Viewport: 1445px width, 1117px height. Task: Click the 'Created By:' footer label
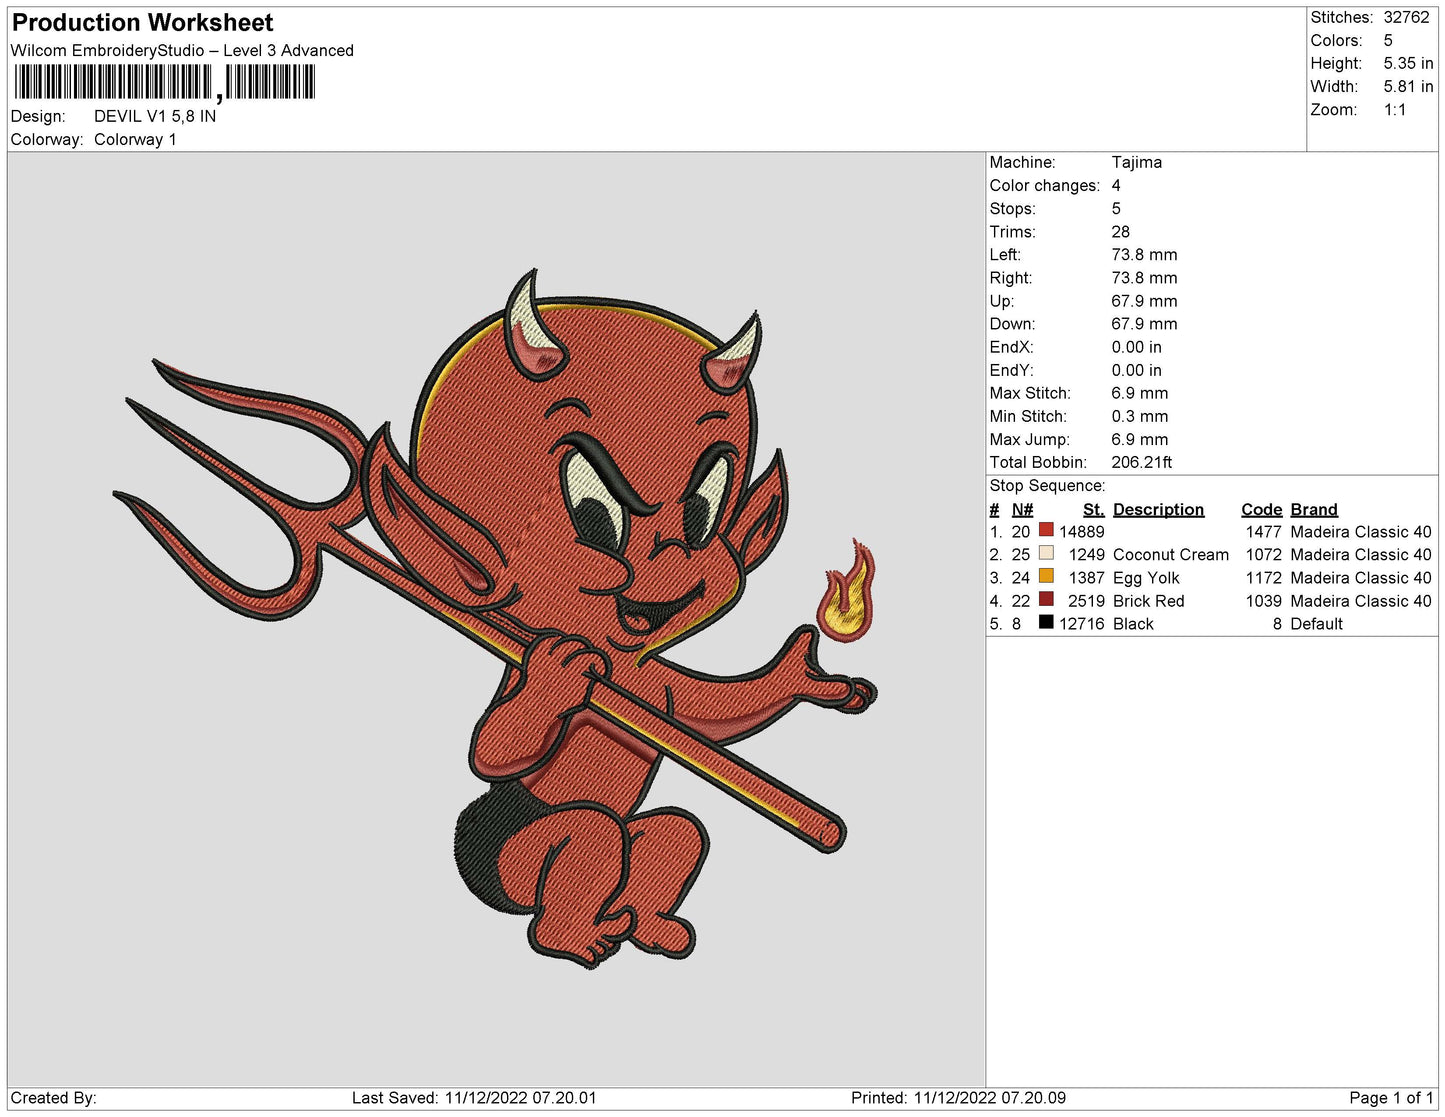[53, 1098]
